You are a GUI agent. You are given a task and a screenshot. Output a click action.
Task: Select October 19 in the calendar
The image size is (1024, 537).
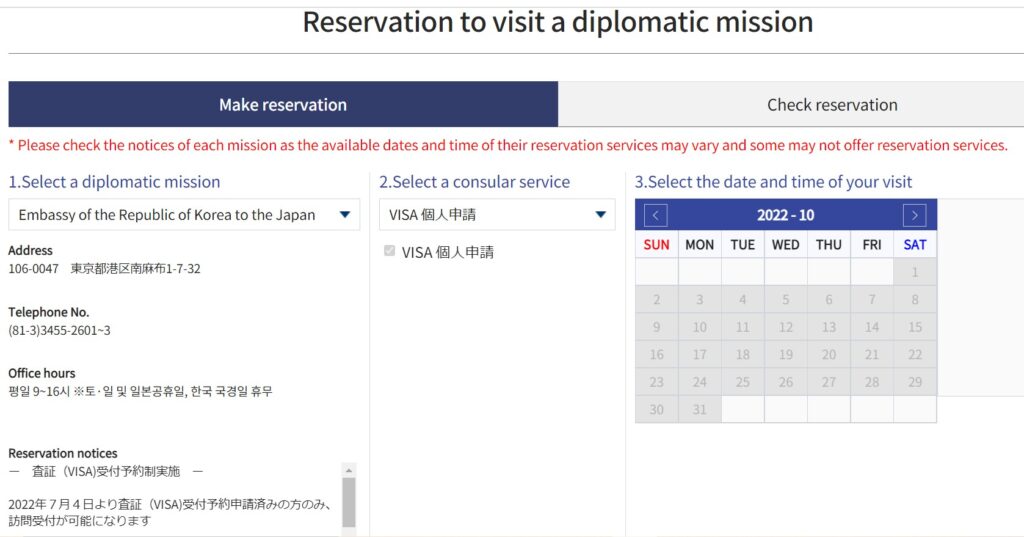click(x=786, y=354)
